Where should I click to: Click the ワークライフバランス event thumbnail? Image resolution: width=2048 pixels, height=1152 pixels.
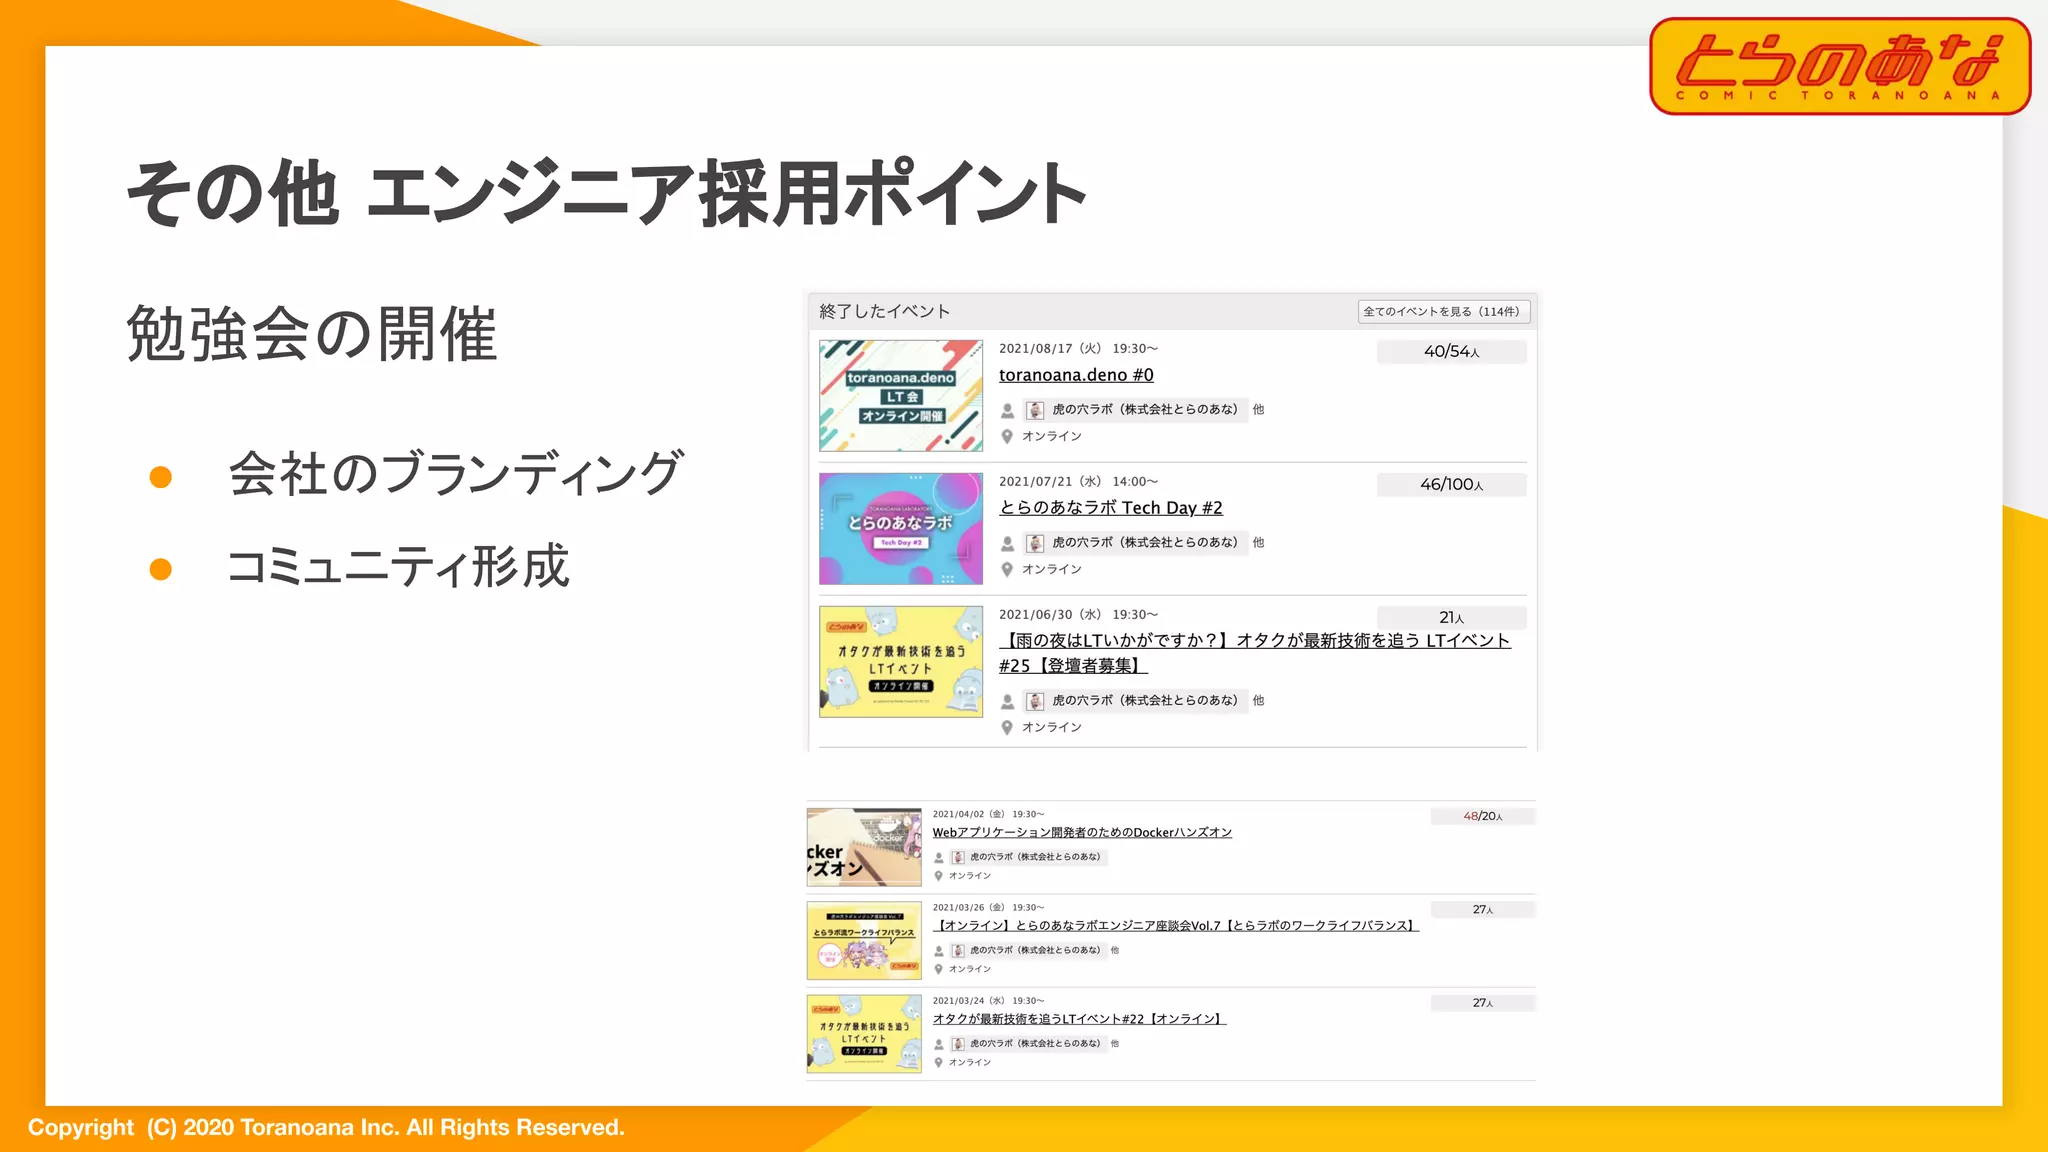click(x=864, y=940)
